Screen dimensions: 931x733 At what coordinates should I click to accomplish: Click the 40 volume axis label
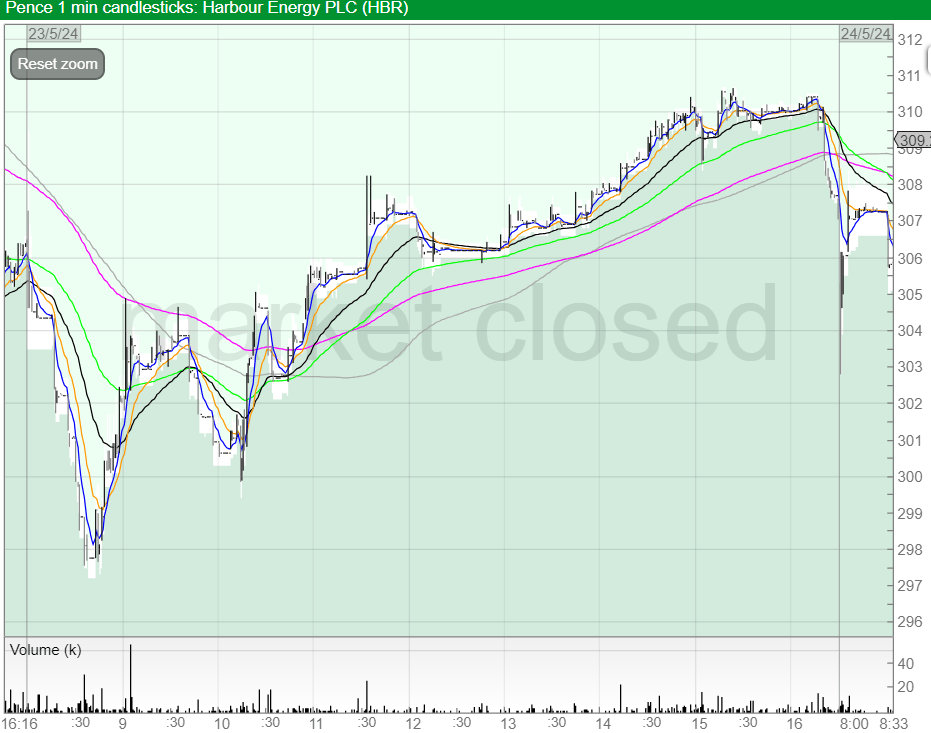point(905,664)
